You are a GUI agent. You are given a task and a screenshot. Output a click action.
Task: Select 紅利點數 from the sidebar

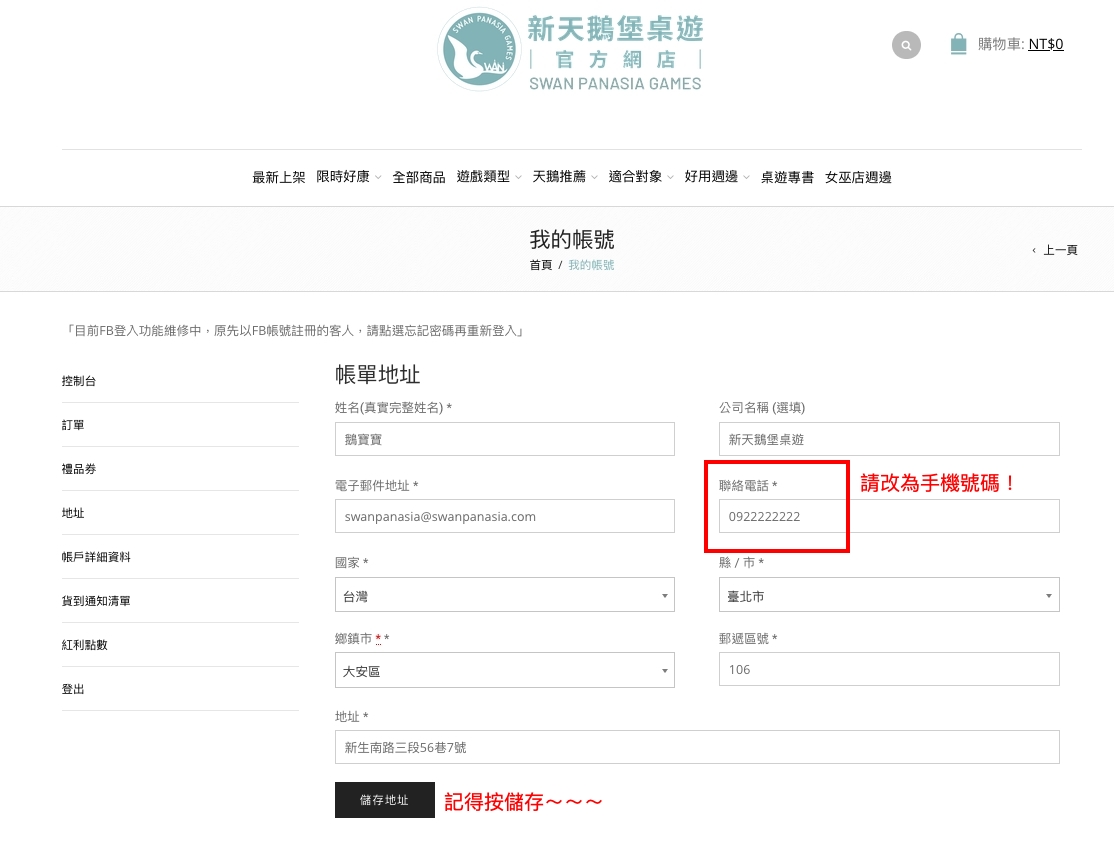tap(84, 644)
